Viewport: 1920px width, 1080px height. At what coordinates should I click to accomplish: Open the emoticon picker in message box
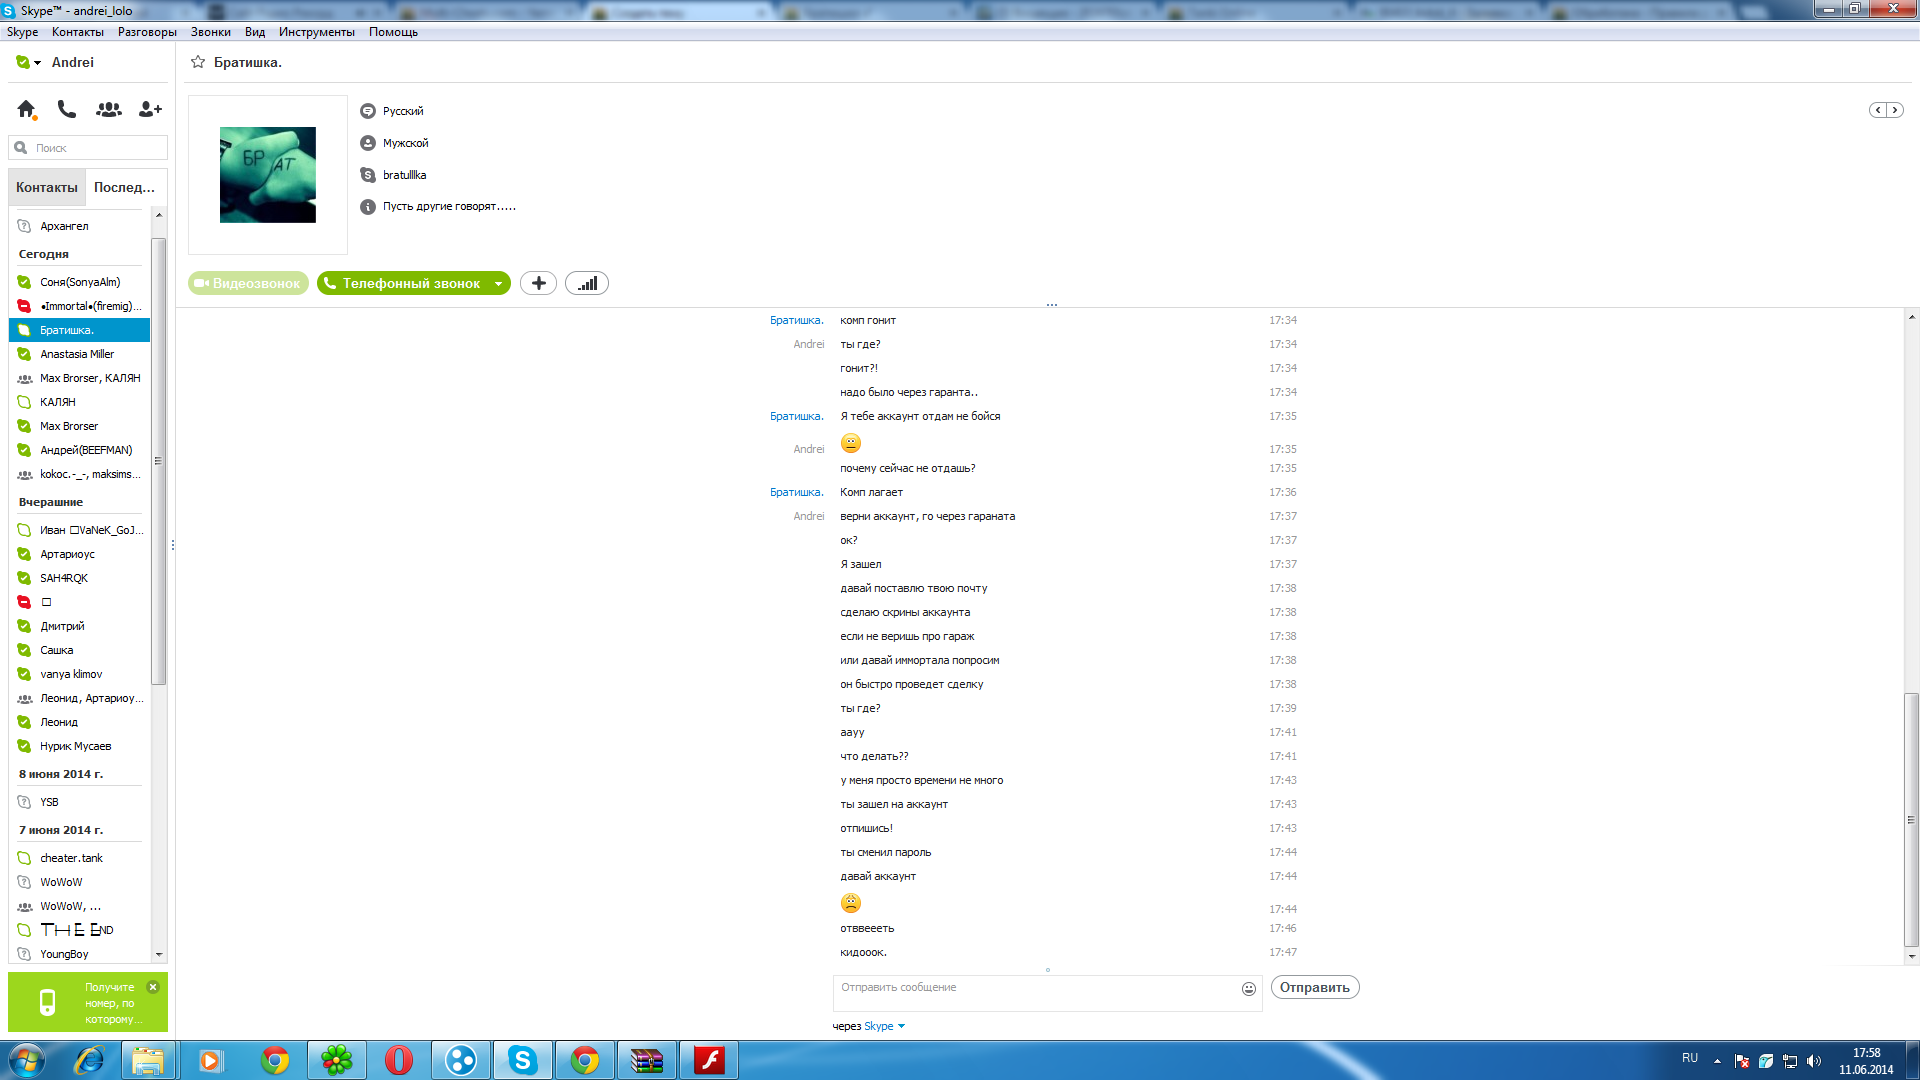pyautogui.click(x=1248, y=988)
